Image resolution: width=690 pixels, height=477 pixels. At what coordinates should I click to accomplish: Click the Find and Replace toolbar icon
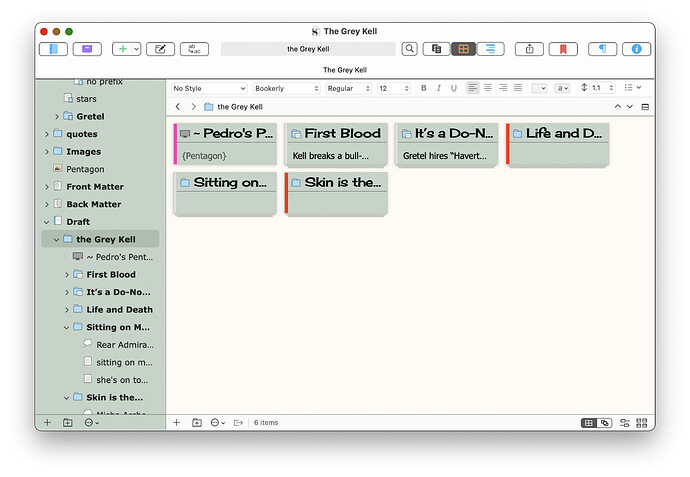click(x=194, y=49)
